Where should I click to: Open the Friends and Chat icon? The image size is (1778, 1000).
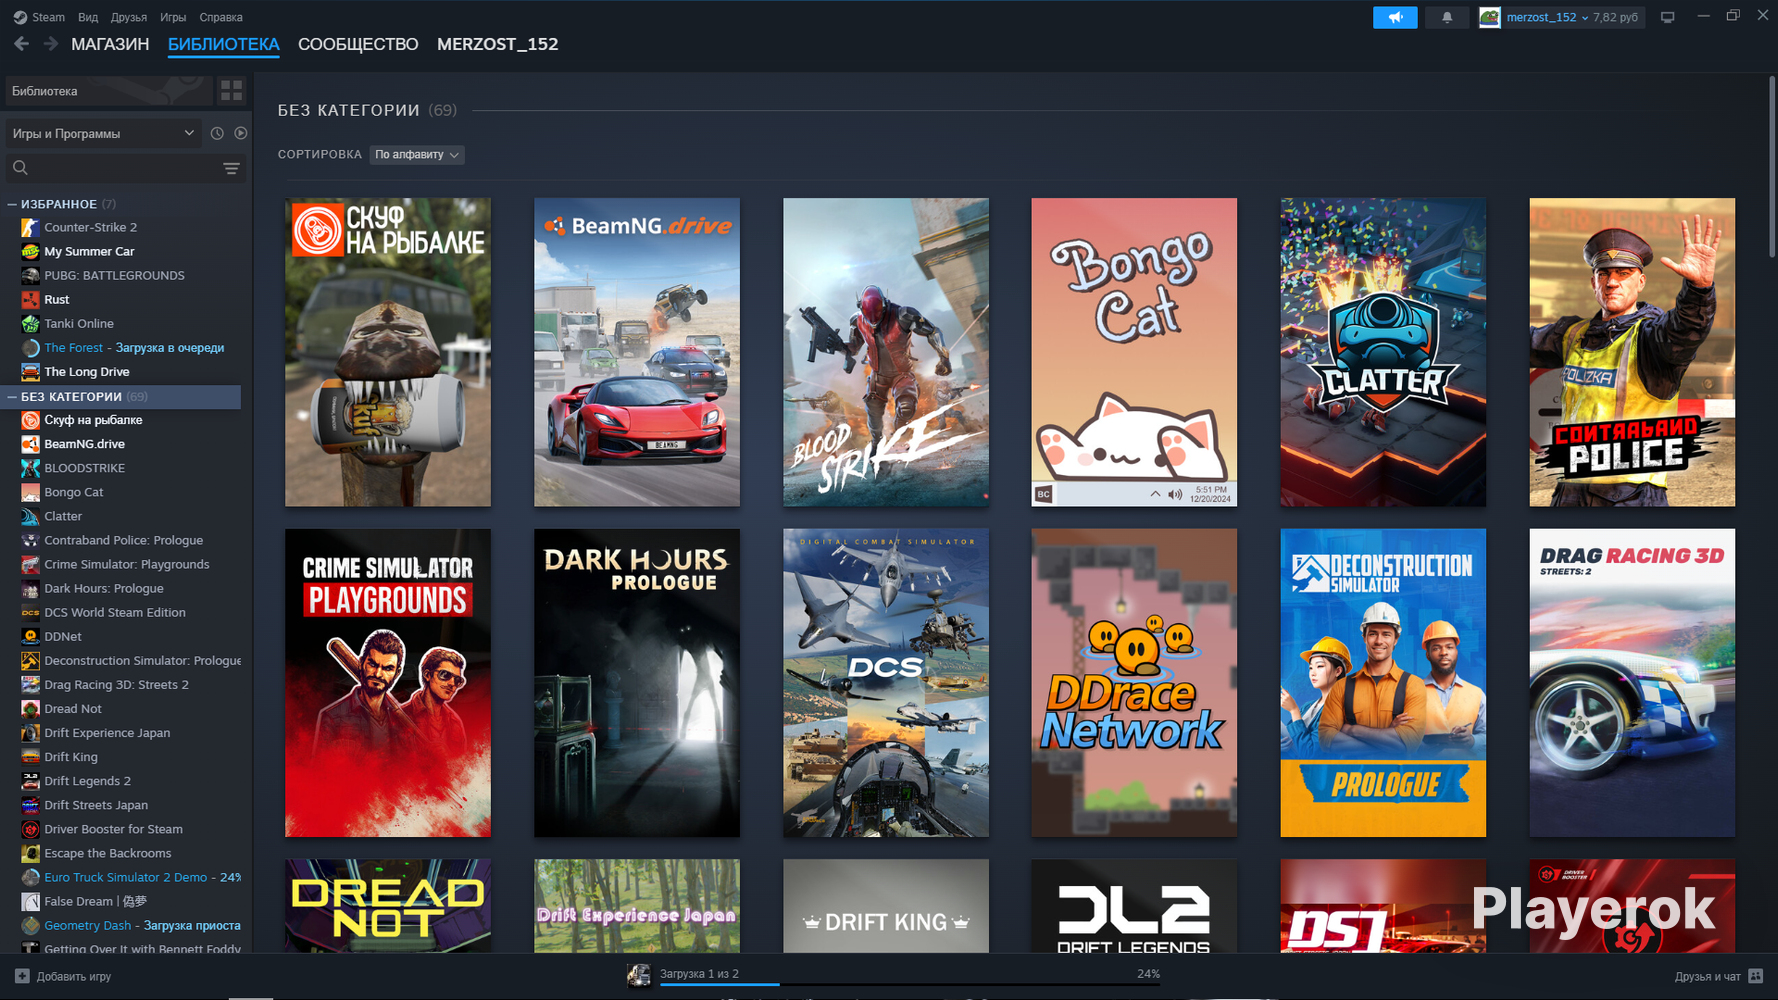[1756, 976]
